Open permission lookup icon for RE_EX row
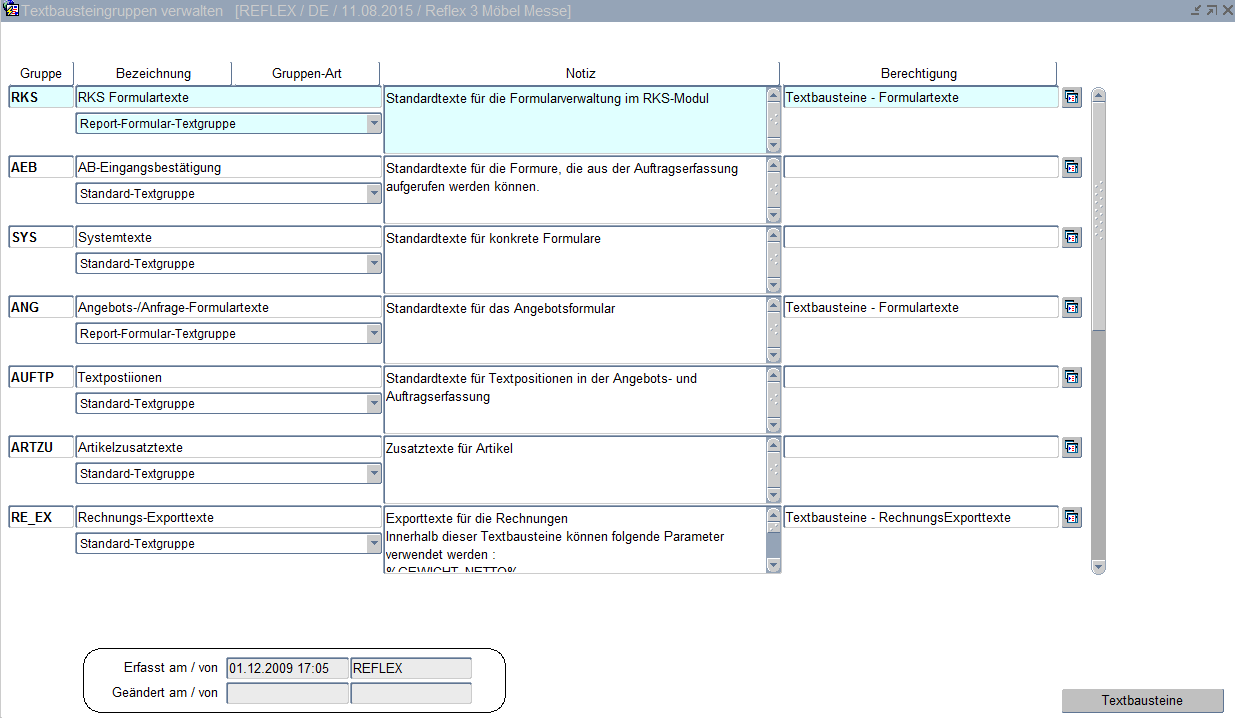The width and height of the screenshot is (1235, 718). 1071,518
